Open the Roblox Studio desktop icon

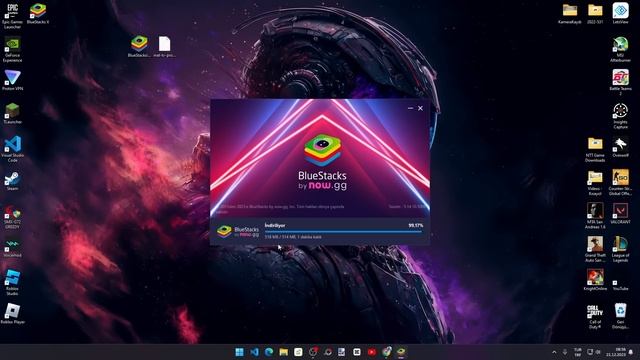pos(12,282)
